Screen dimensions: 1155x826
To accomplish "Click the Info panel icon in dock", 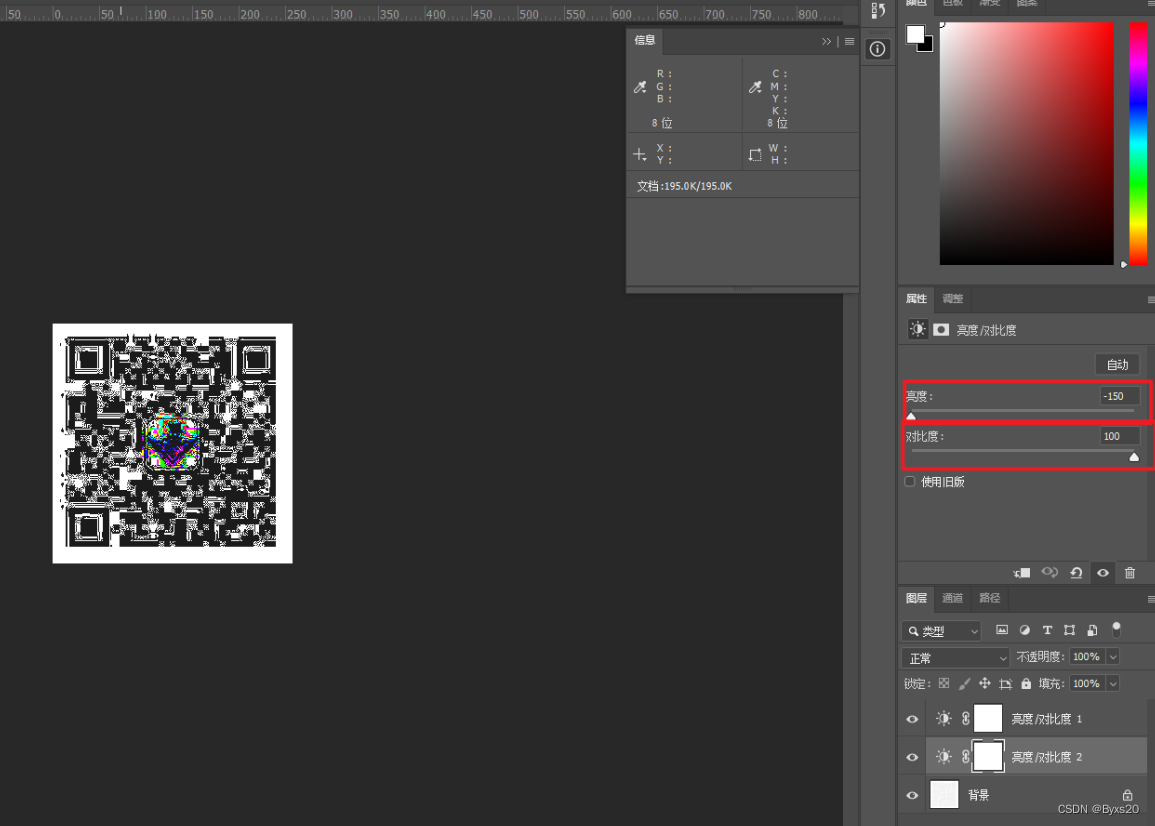I will 877,49.
